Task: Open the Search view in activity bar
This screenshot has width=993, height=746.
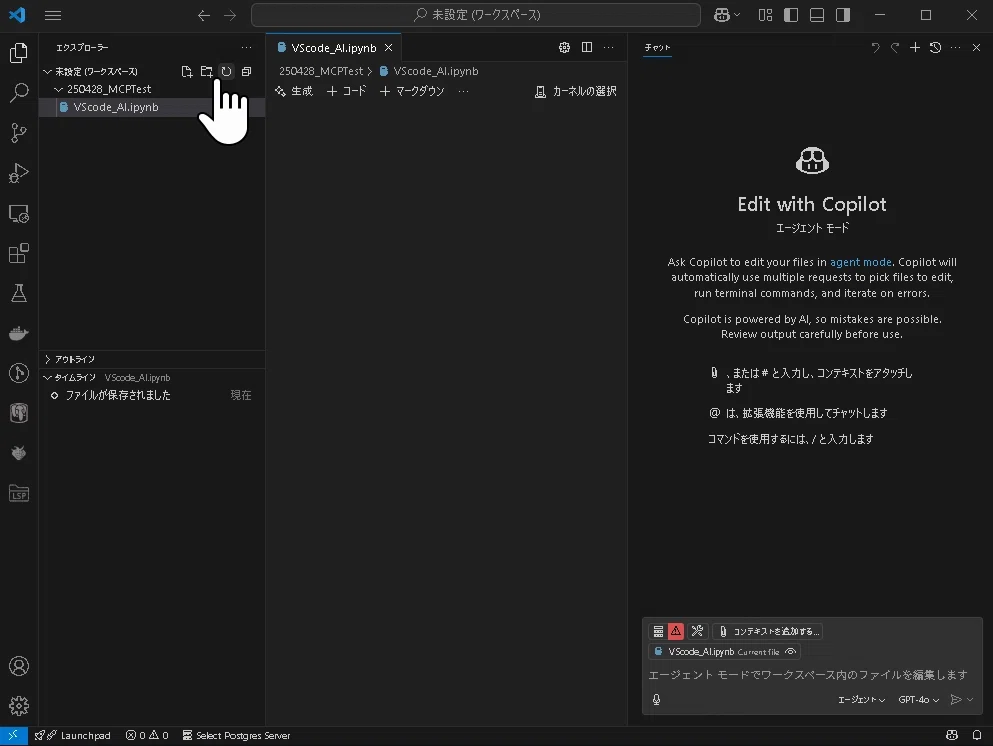Action: tap(19, 93)
